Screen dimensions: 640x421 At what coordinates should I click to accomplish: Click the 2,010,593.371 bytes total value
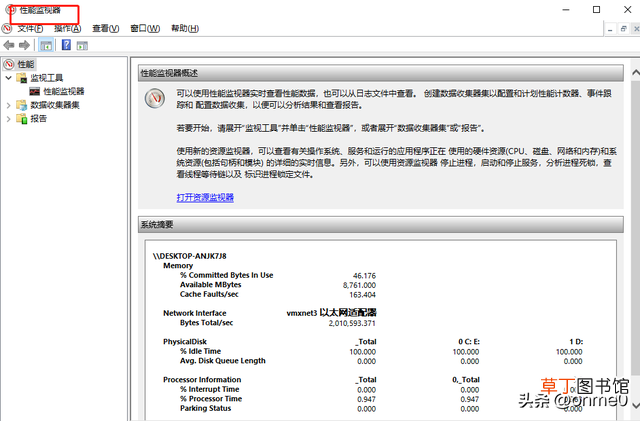coord(352,323)
